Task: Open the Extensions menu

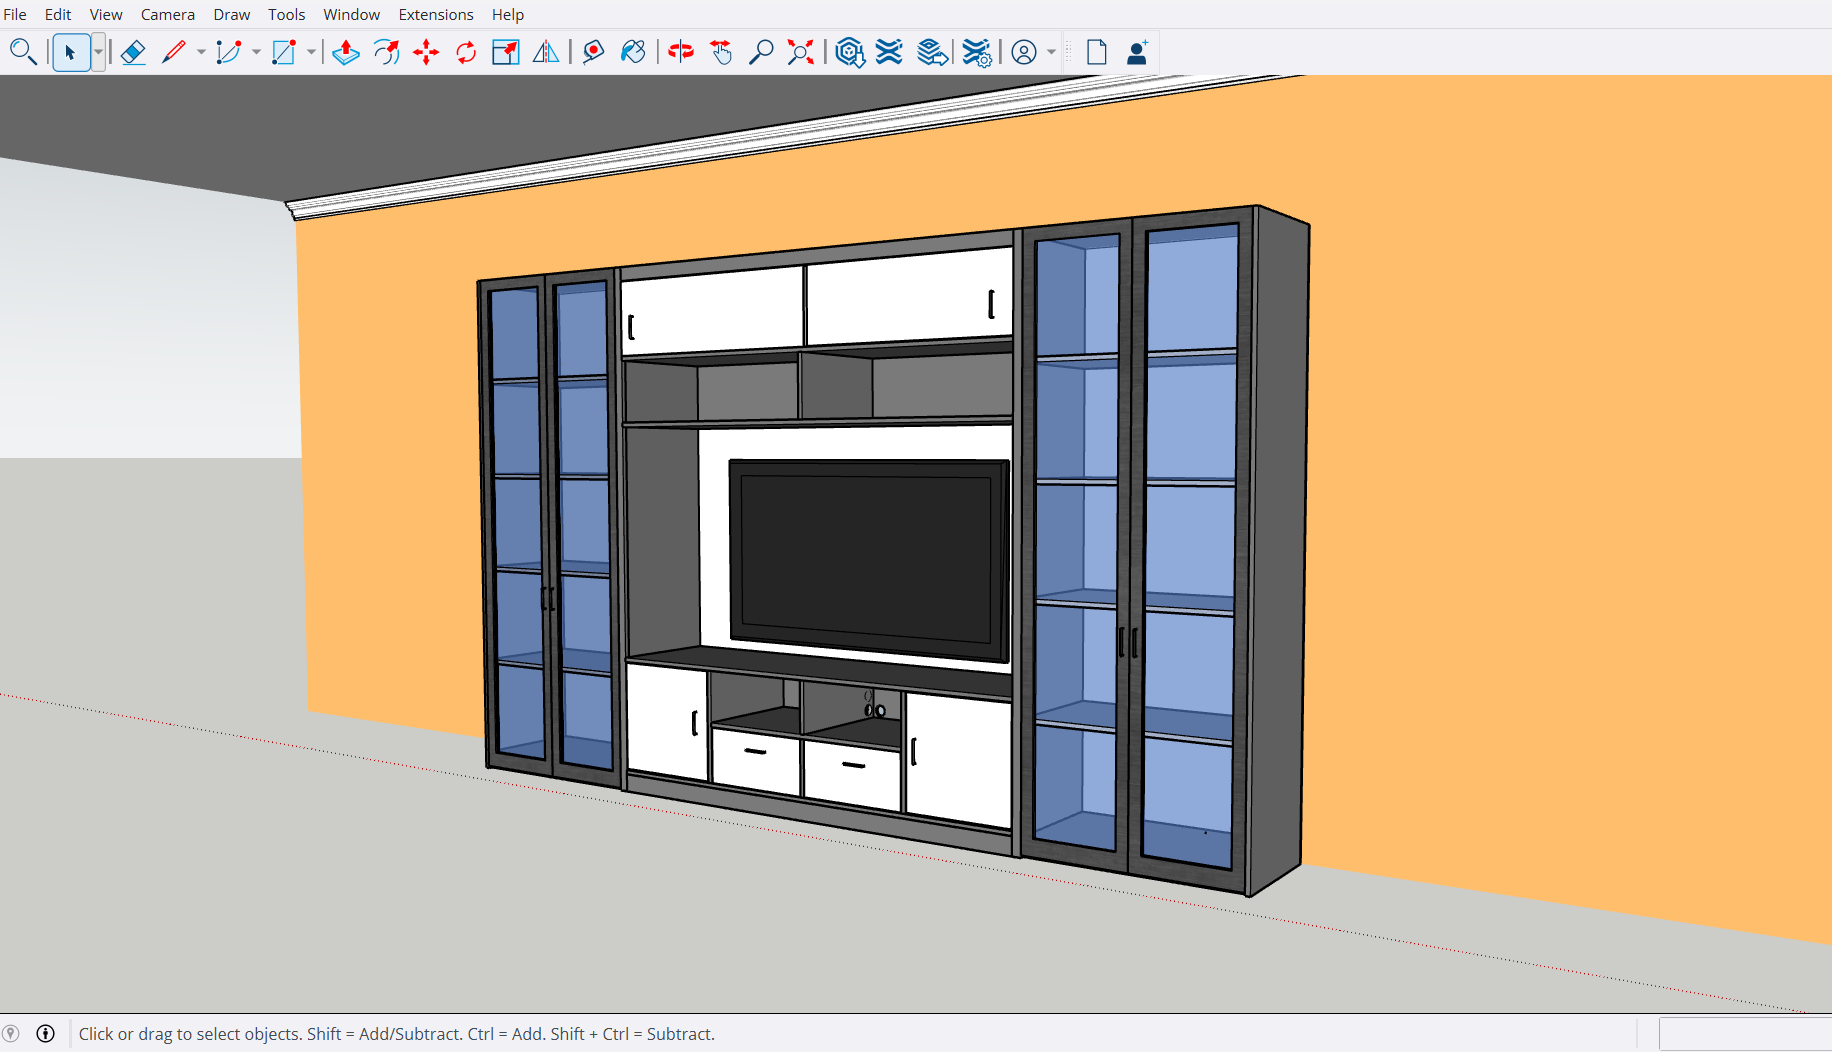Action: click(x=436, y=14)
